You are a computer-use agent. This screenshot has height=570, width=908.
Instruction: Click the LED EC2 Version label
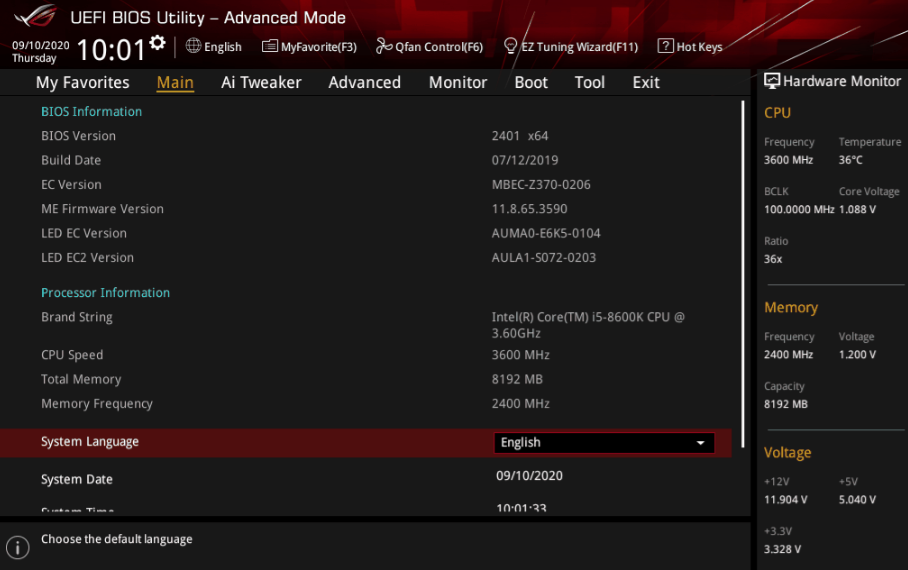click(87, 257)
